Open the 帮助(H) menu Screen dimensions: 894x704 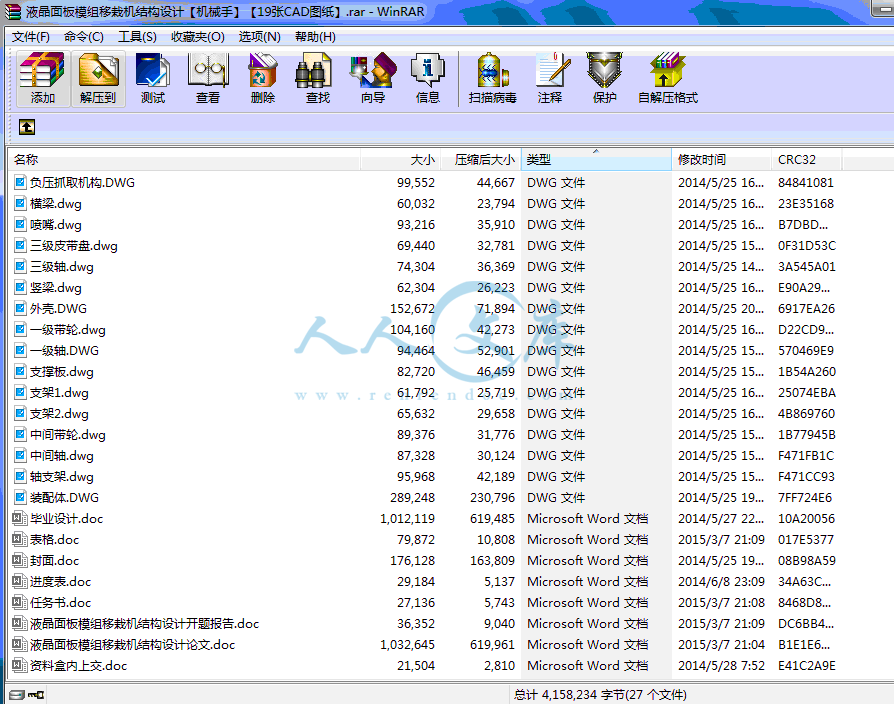(315, 37)
